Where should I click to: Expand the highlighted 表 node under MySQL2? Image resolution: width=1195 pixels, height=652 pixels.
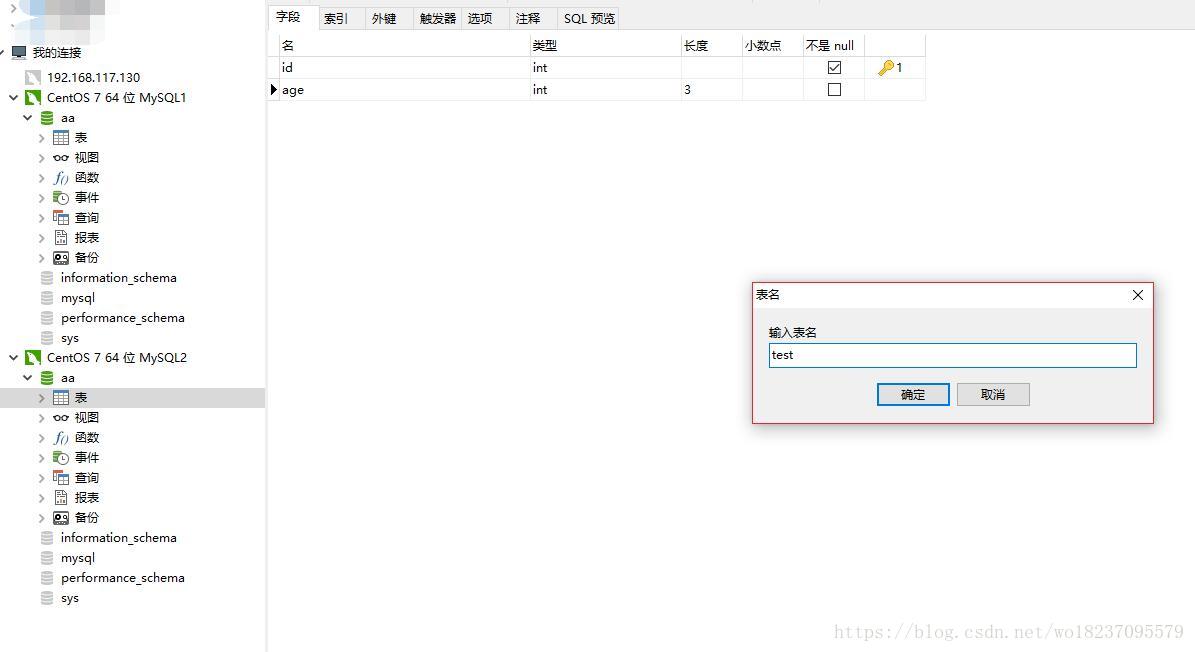(40, 397)
